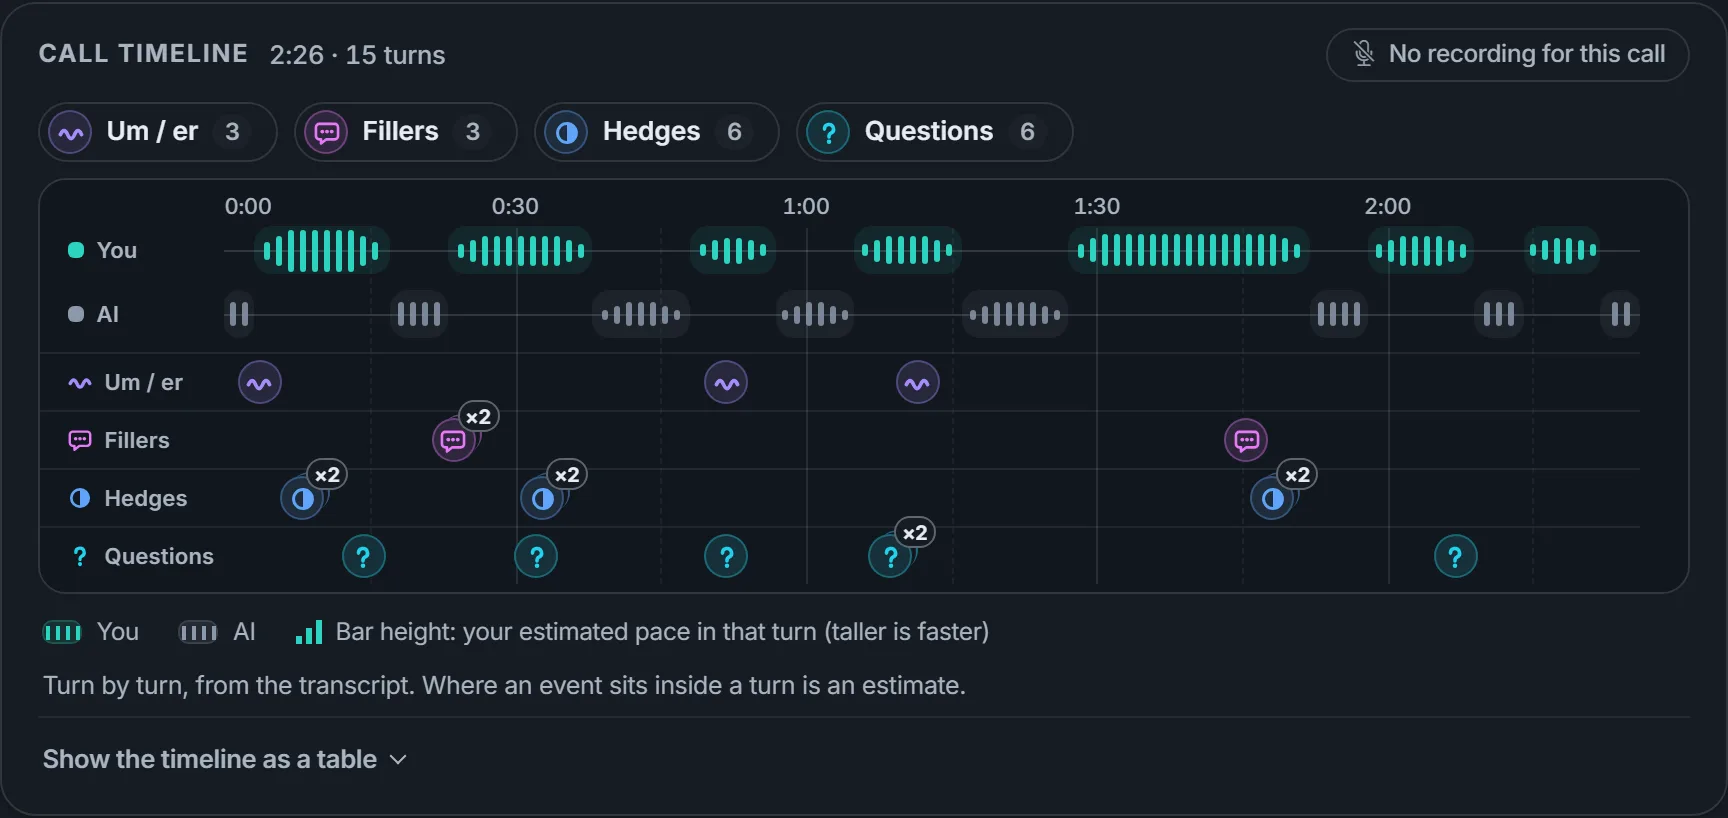
Task: Click the Fillers row label
Action: point(119,440)
